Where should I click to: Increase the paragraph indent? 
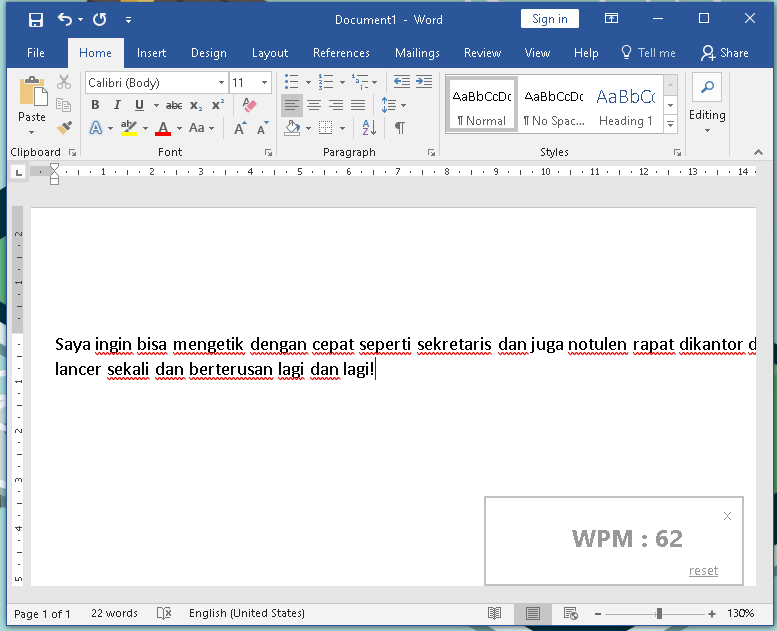click(x=424, y=82)
